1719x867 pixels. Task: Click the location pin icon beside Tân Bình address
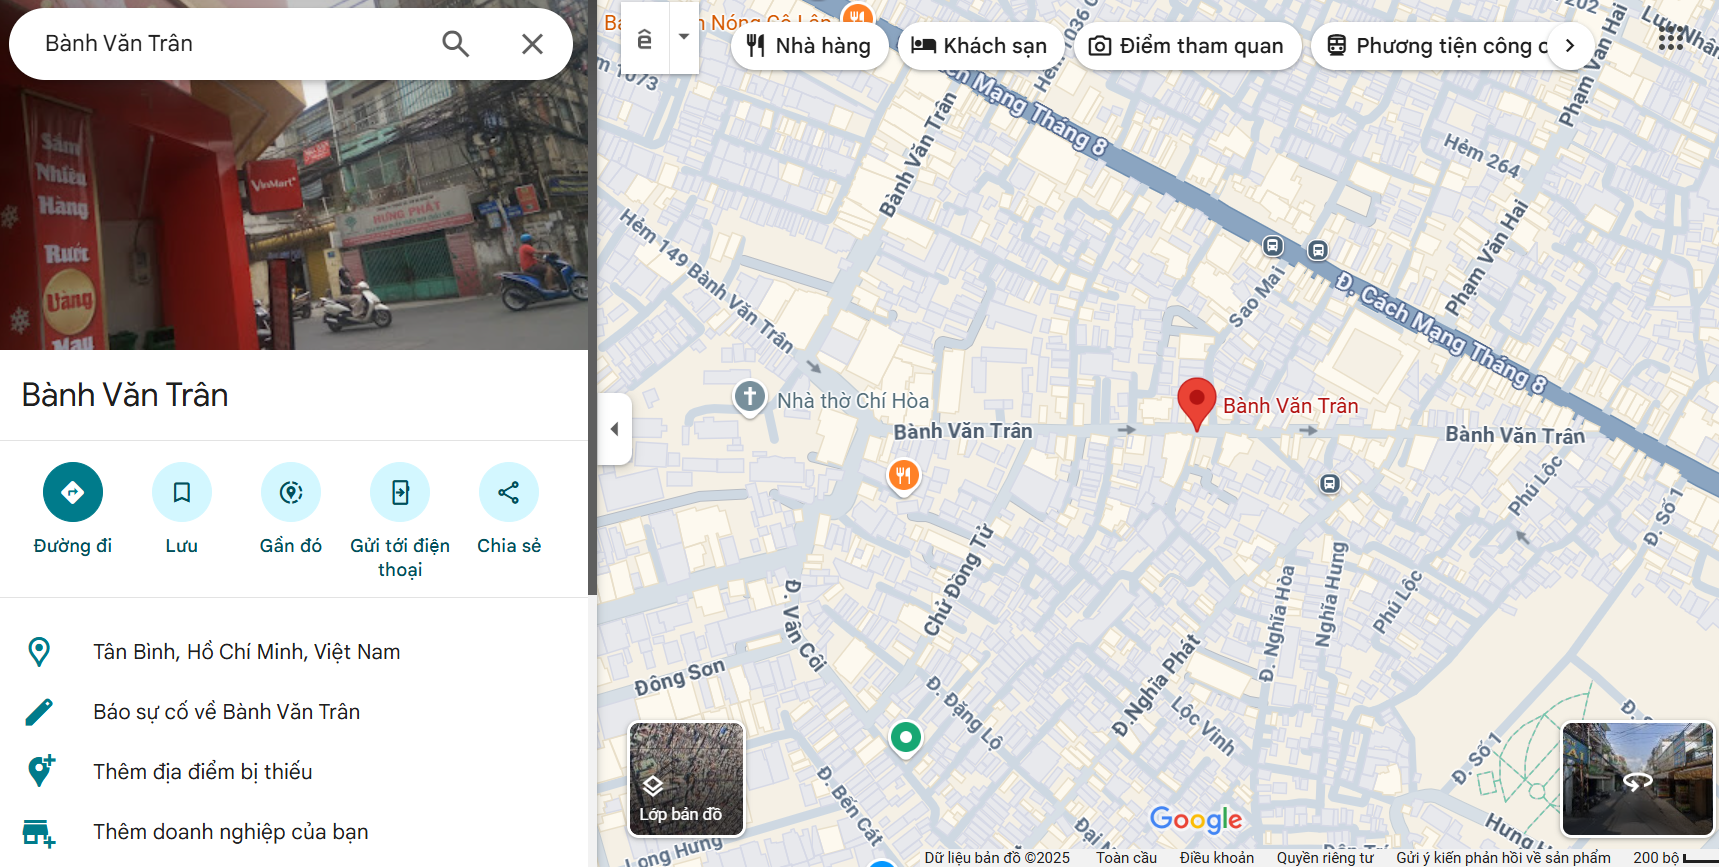pos(39,652)
